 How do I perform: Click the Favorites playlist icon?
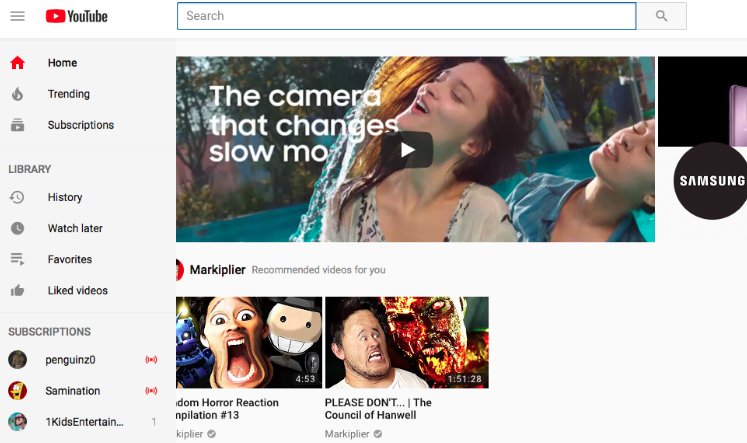point(18,259)
